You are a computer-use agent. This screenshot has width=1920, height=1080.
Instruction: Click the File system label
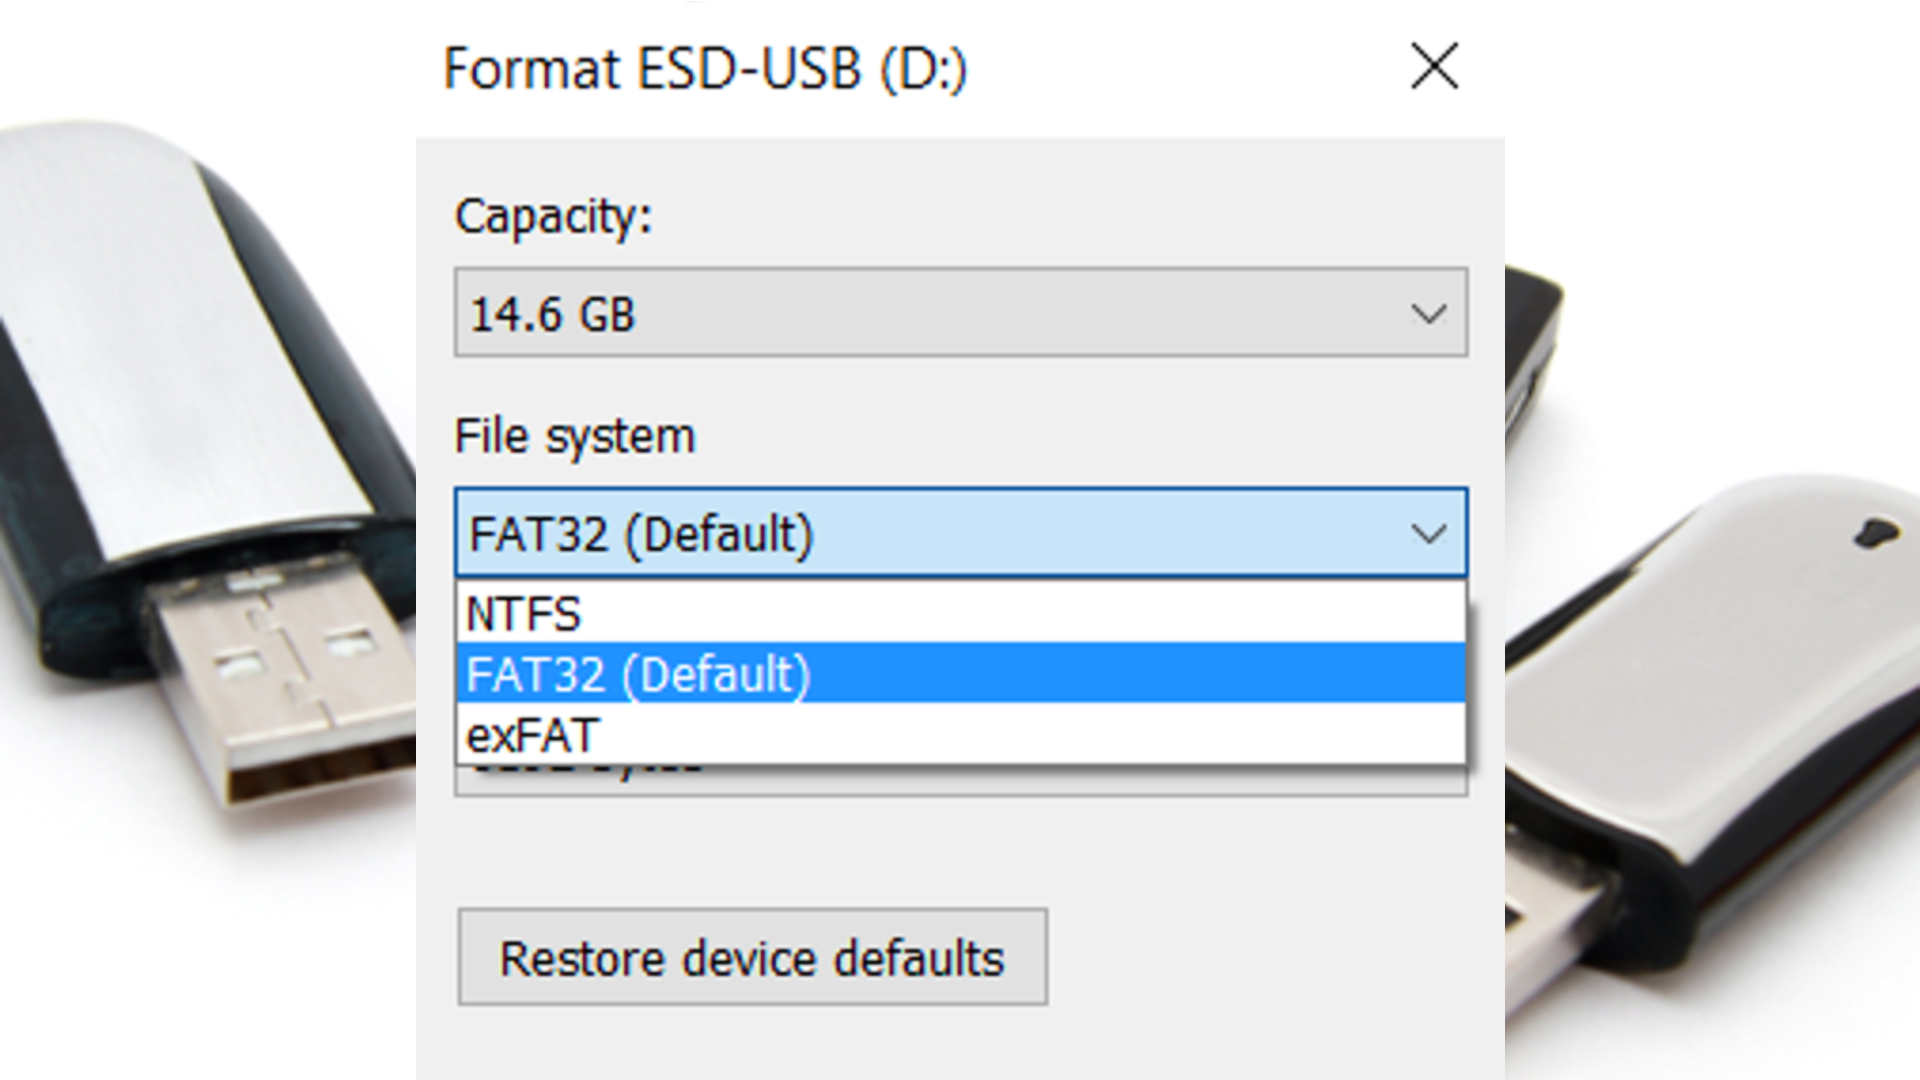574,437
